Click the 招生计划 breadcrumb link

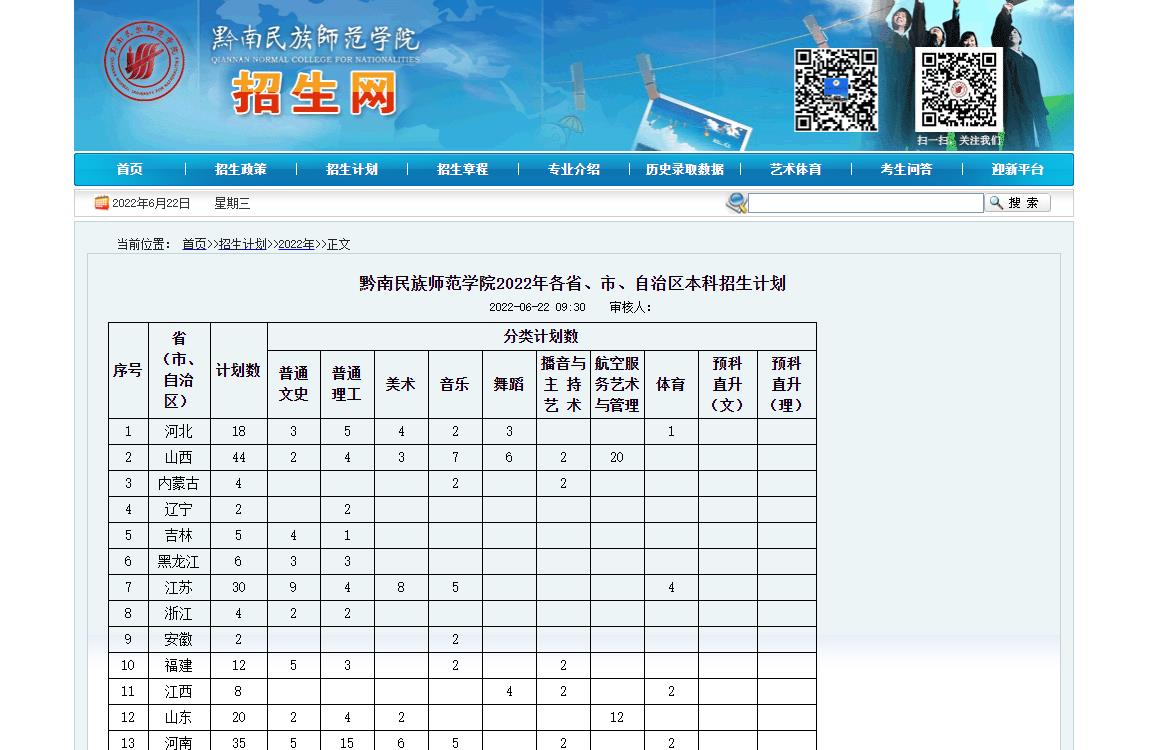pyautogui.click(x=243, y=244)
